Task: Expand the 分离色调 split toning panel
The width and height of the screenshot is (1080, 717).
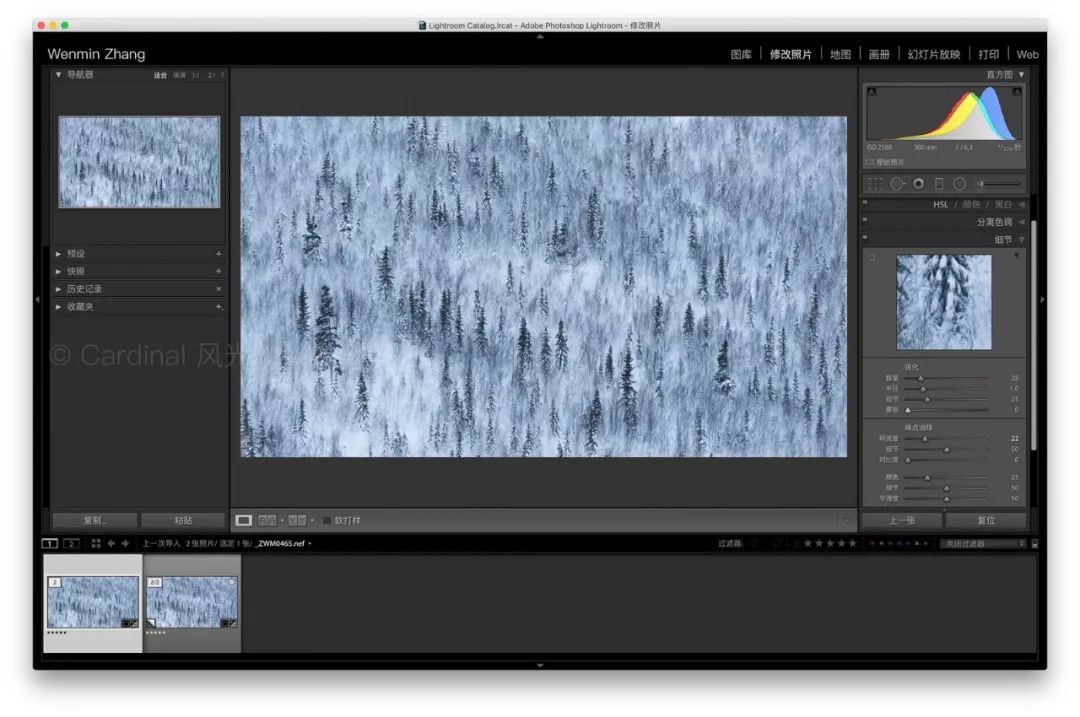Action: [x=1021, y=222]
